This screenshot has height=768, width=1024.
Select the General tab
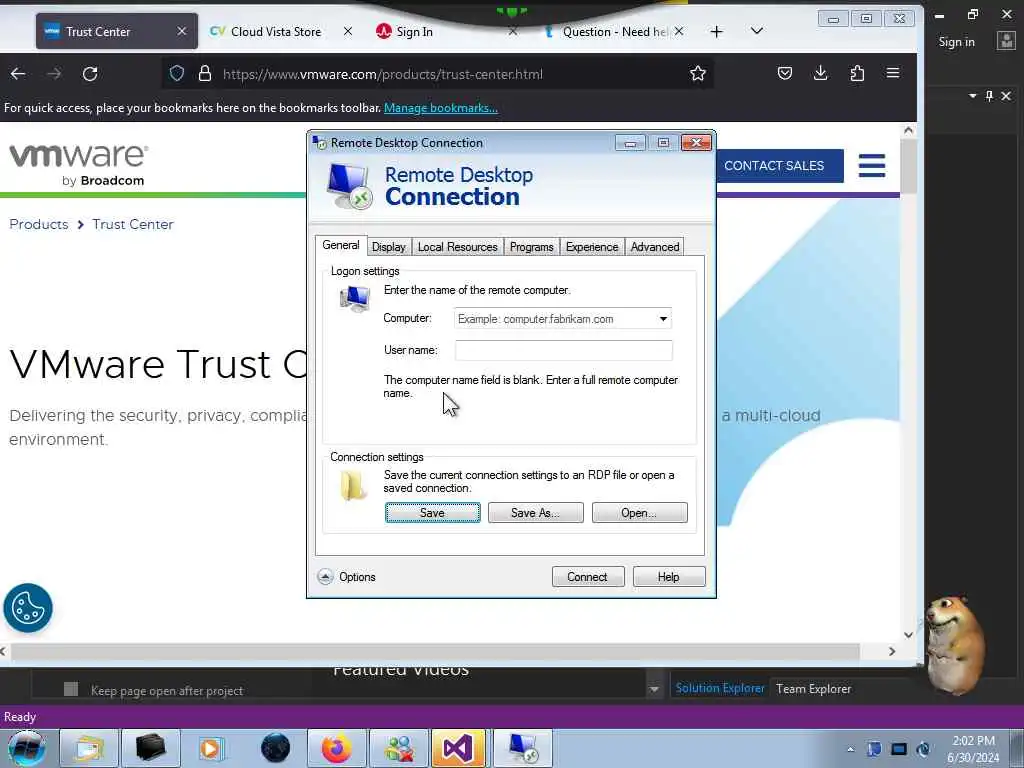341,245
